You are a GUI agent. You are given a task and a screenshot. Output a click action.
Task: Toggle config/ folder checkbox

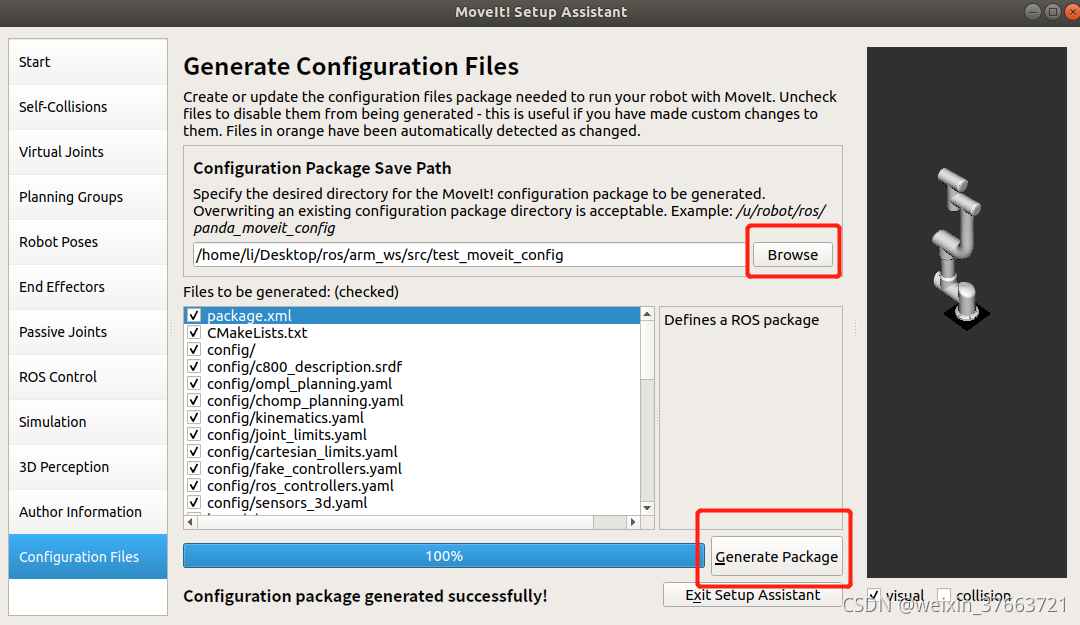pyautogui.click(x=194, y=349)
